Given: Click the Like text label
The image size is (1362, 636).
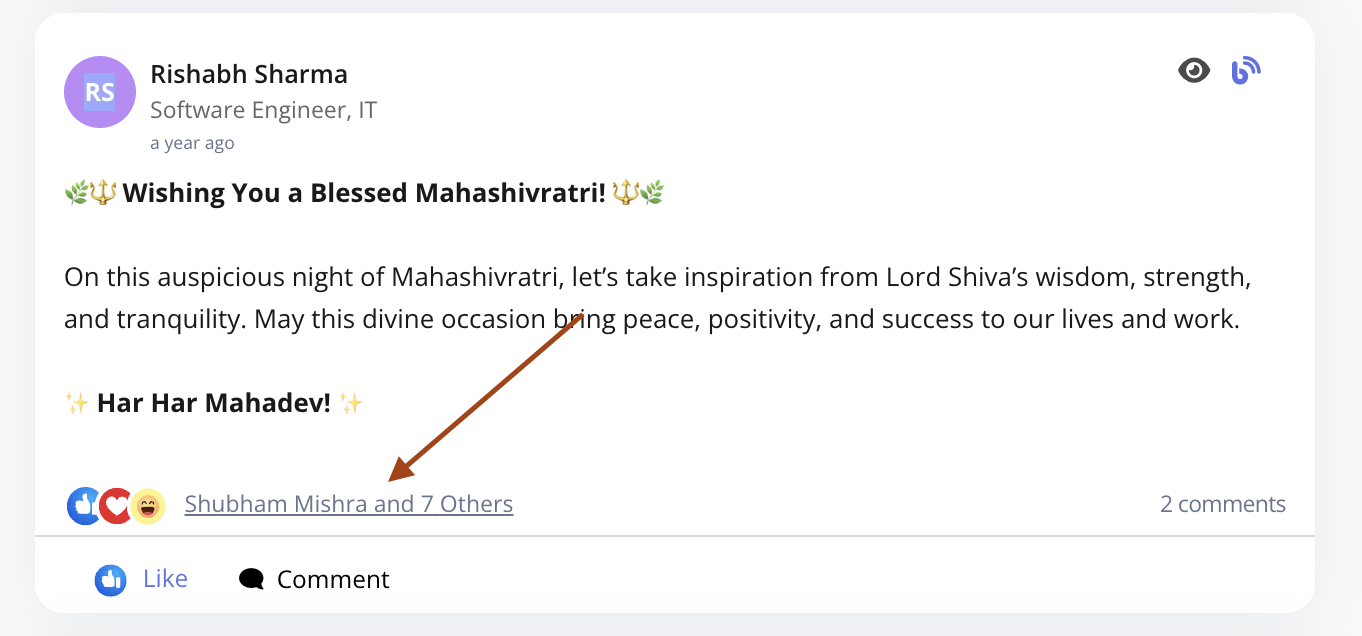Looking at the screenshot, I should [x=165, y=579].
